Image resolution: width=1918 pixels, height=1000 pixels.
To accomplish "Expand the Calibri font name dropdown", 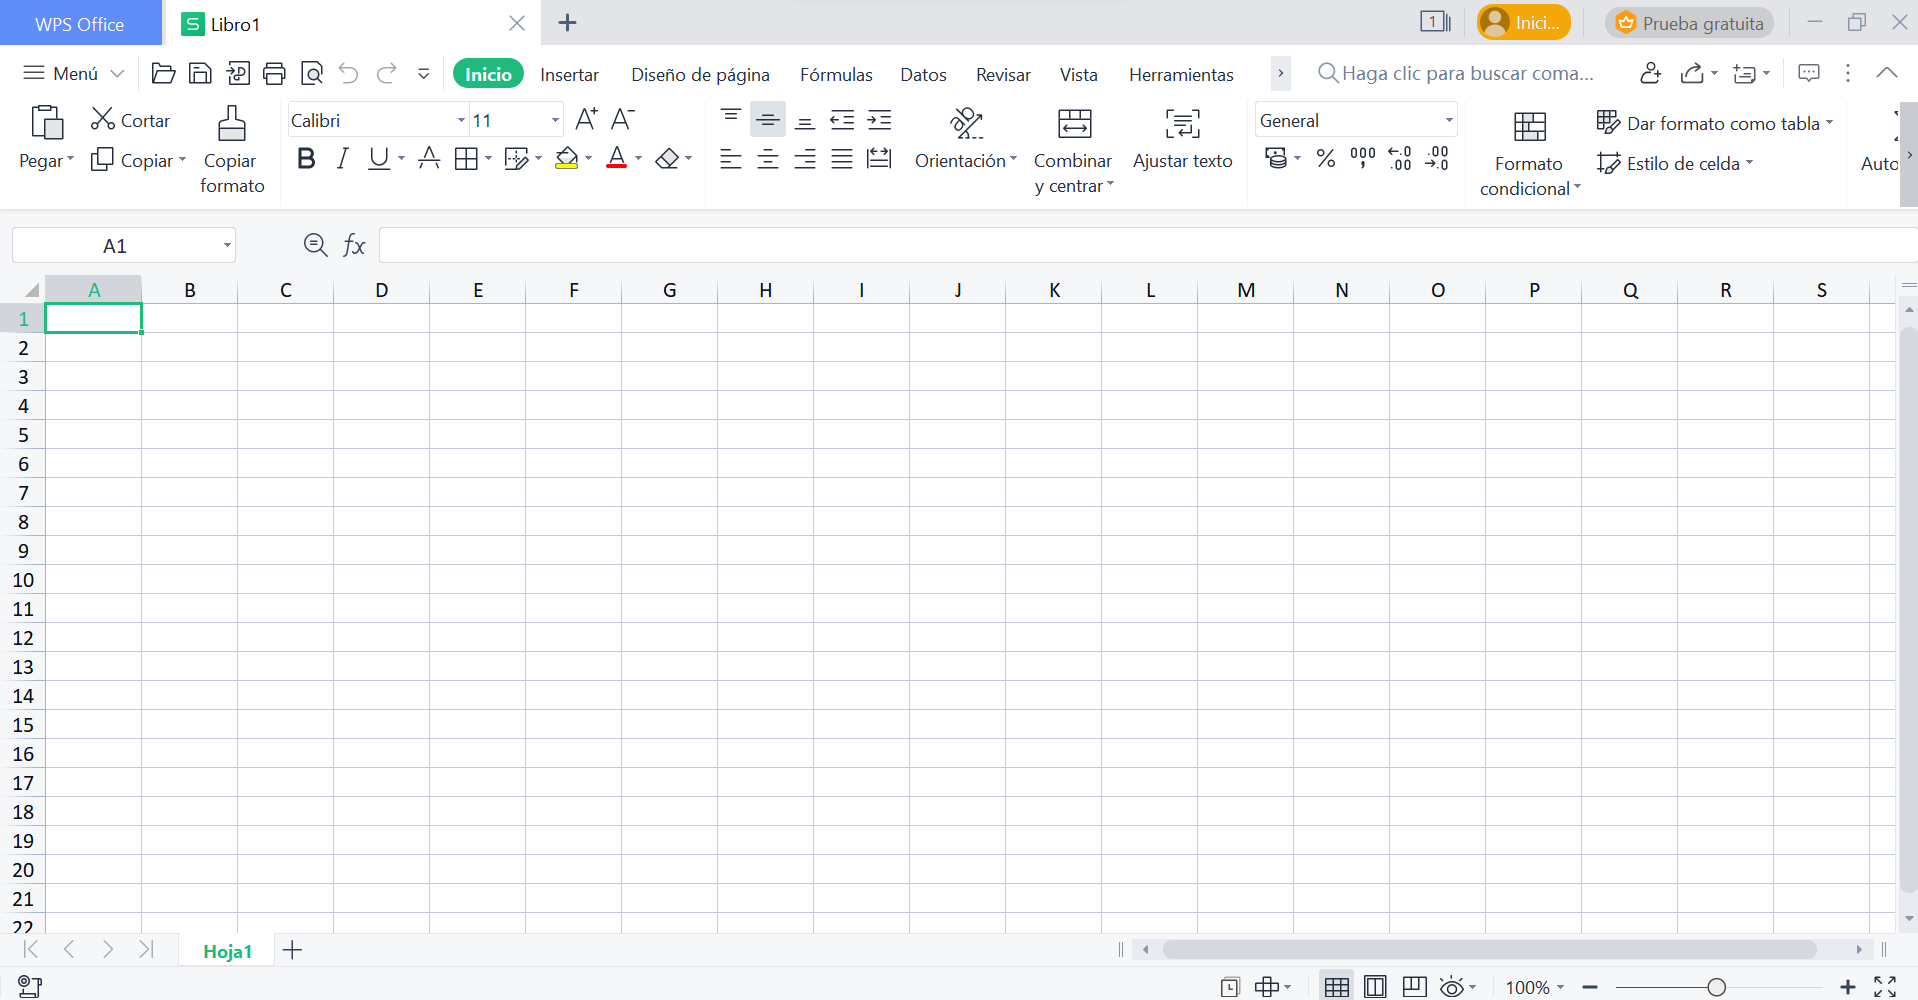I will (461, 121).
